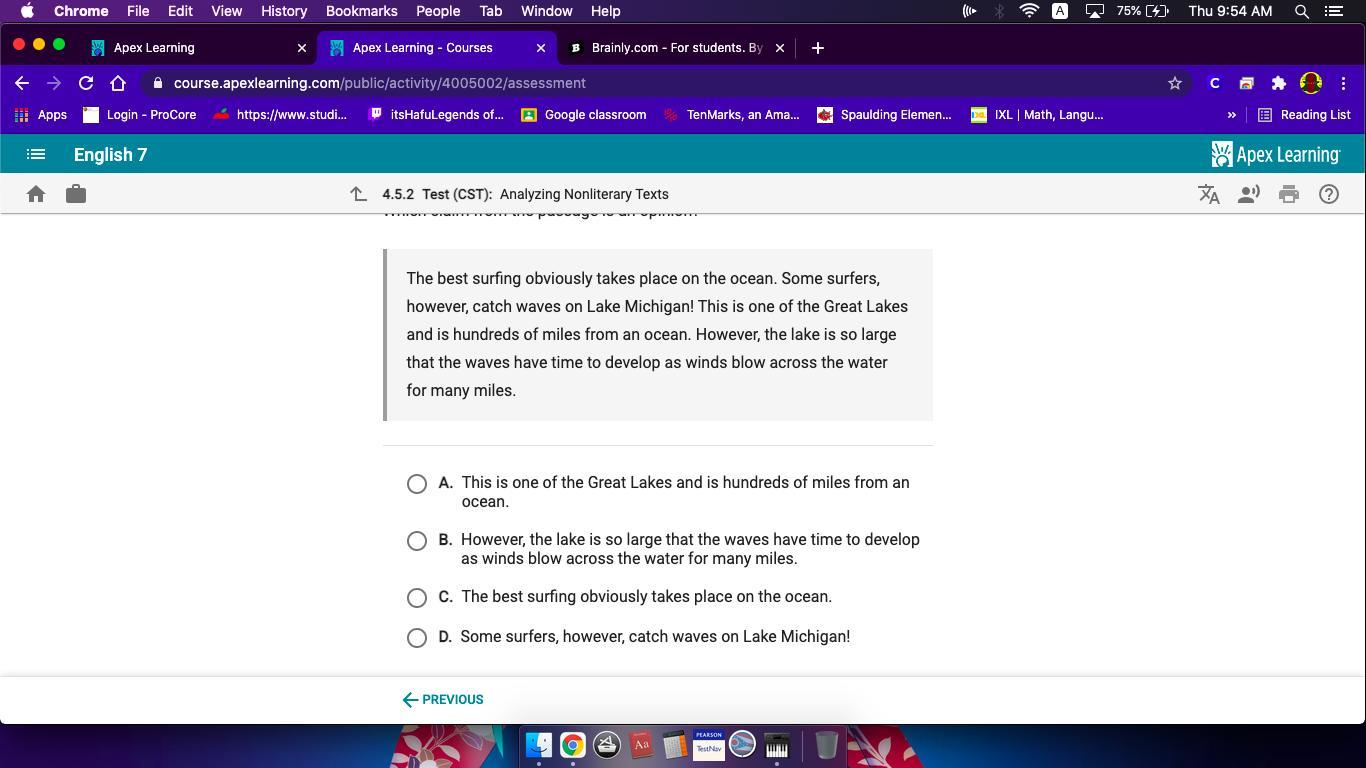
Task: Open the studi... bookmark
Action: (x=280, y=115)
